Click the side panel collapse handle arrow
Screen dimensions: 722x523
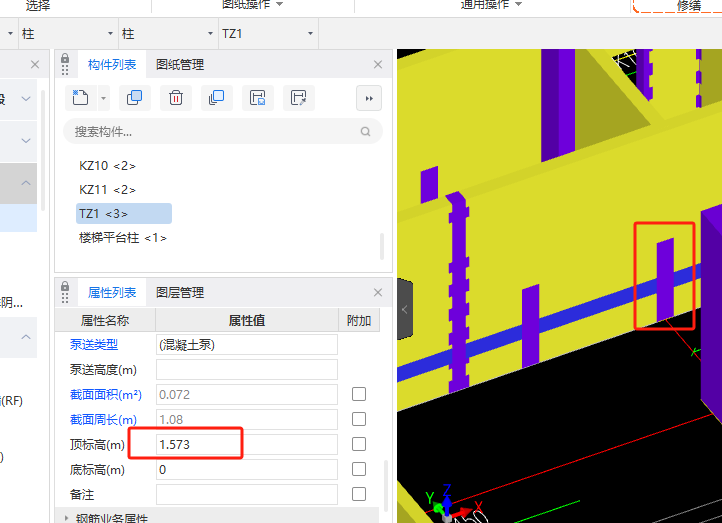(x=404, y=309)
